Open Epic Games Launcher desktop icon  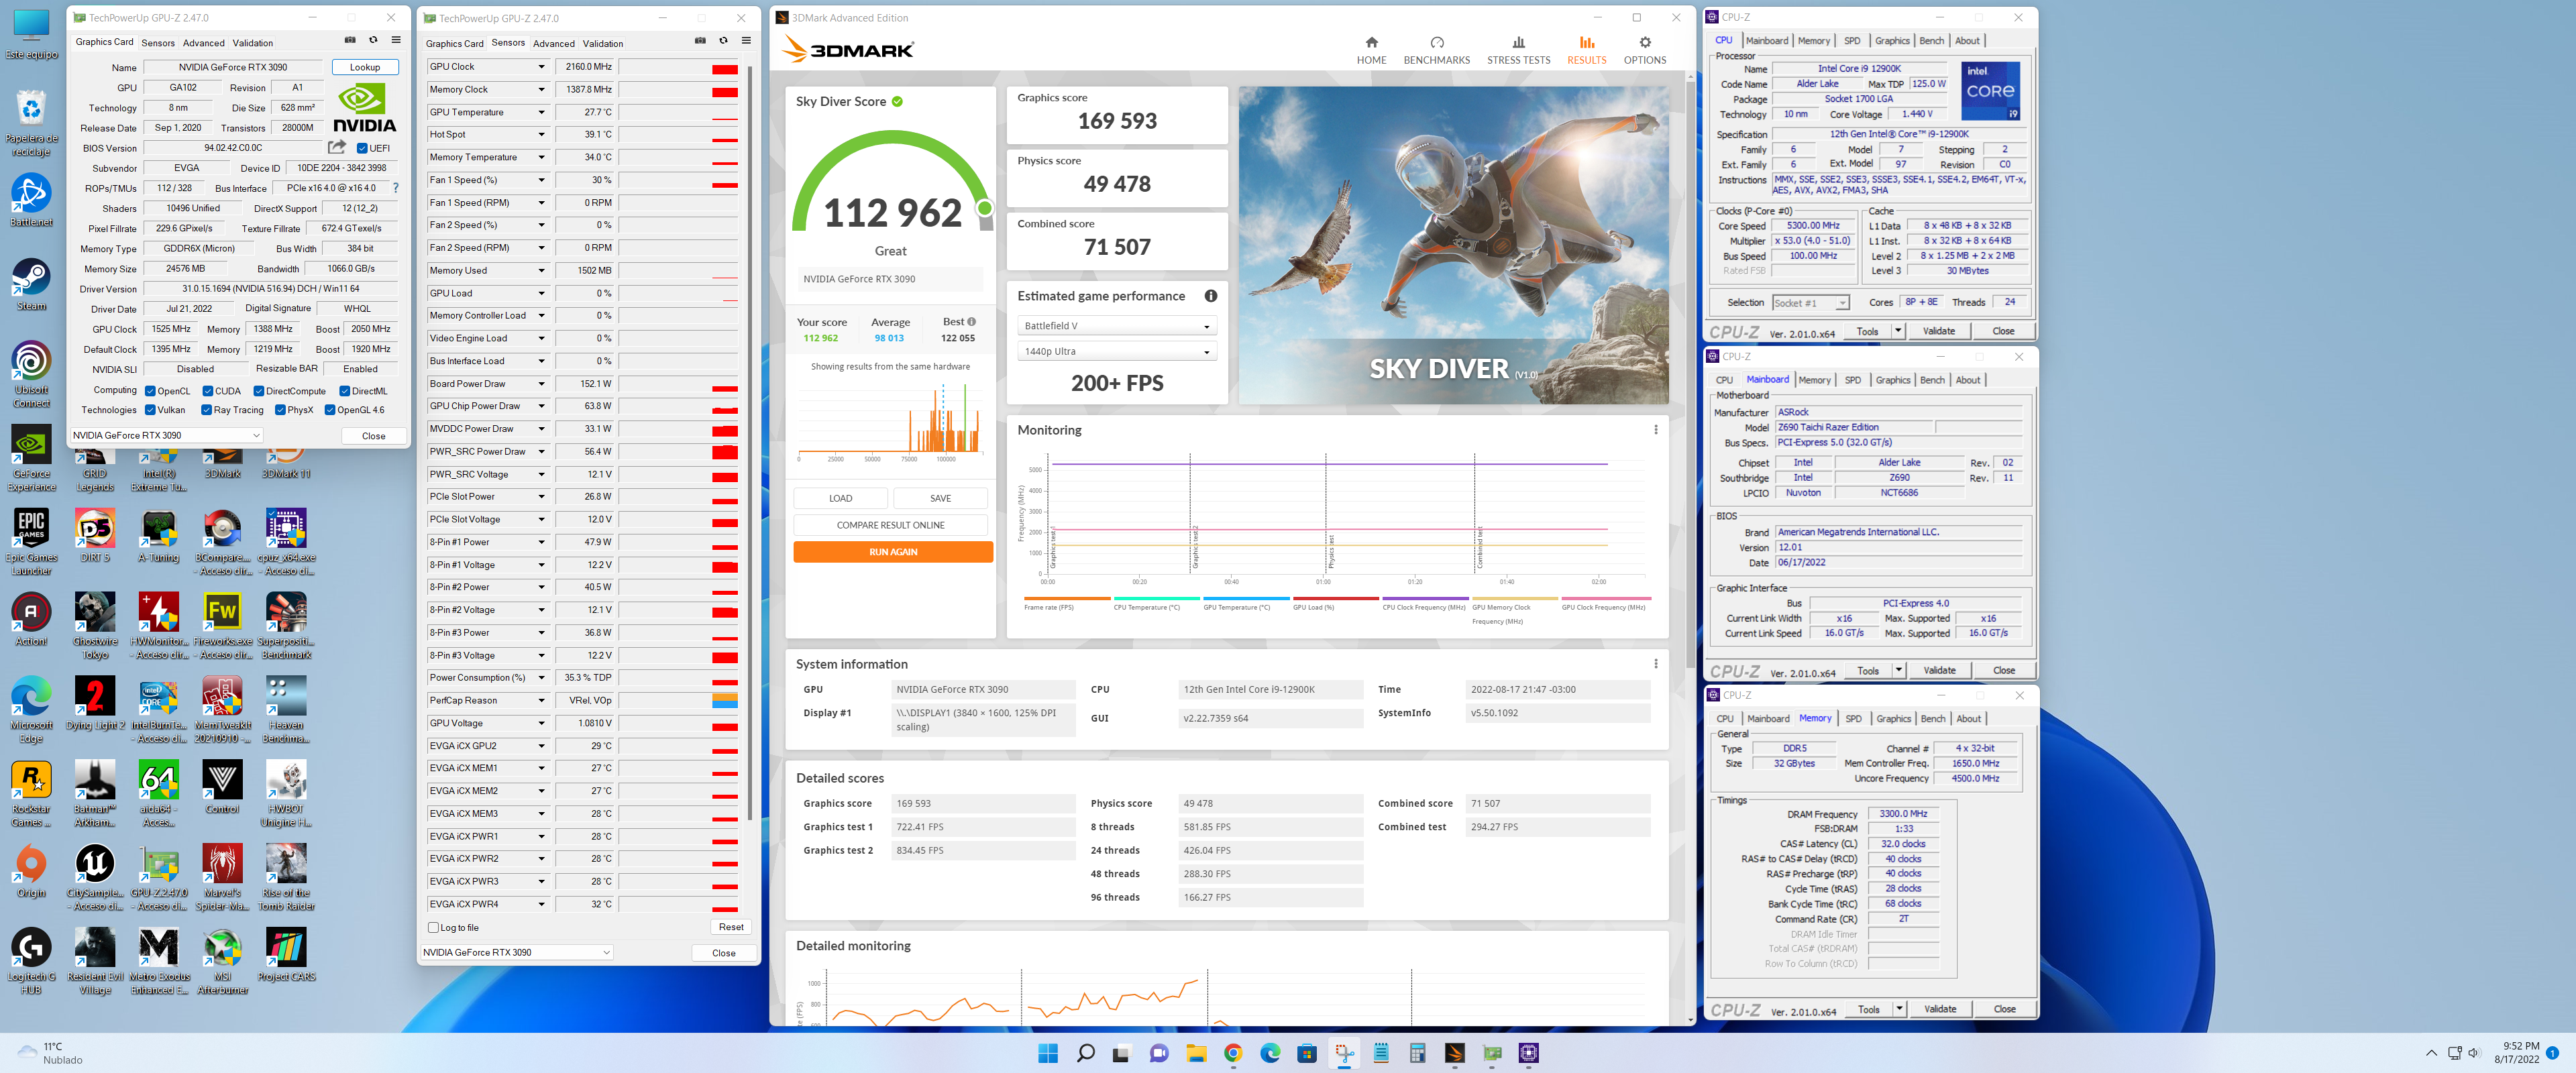point(31,541)
